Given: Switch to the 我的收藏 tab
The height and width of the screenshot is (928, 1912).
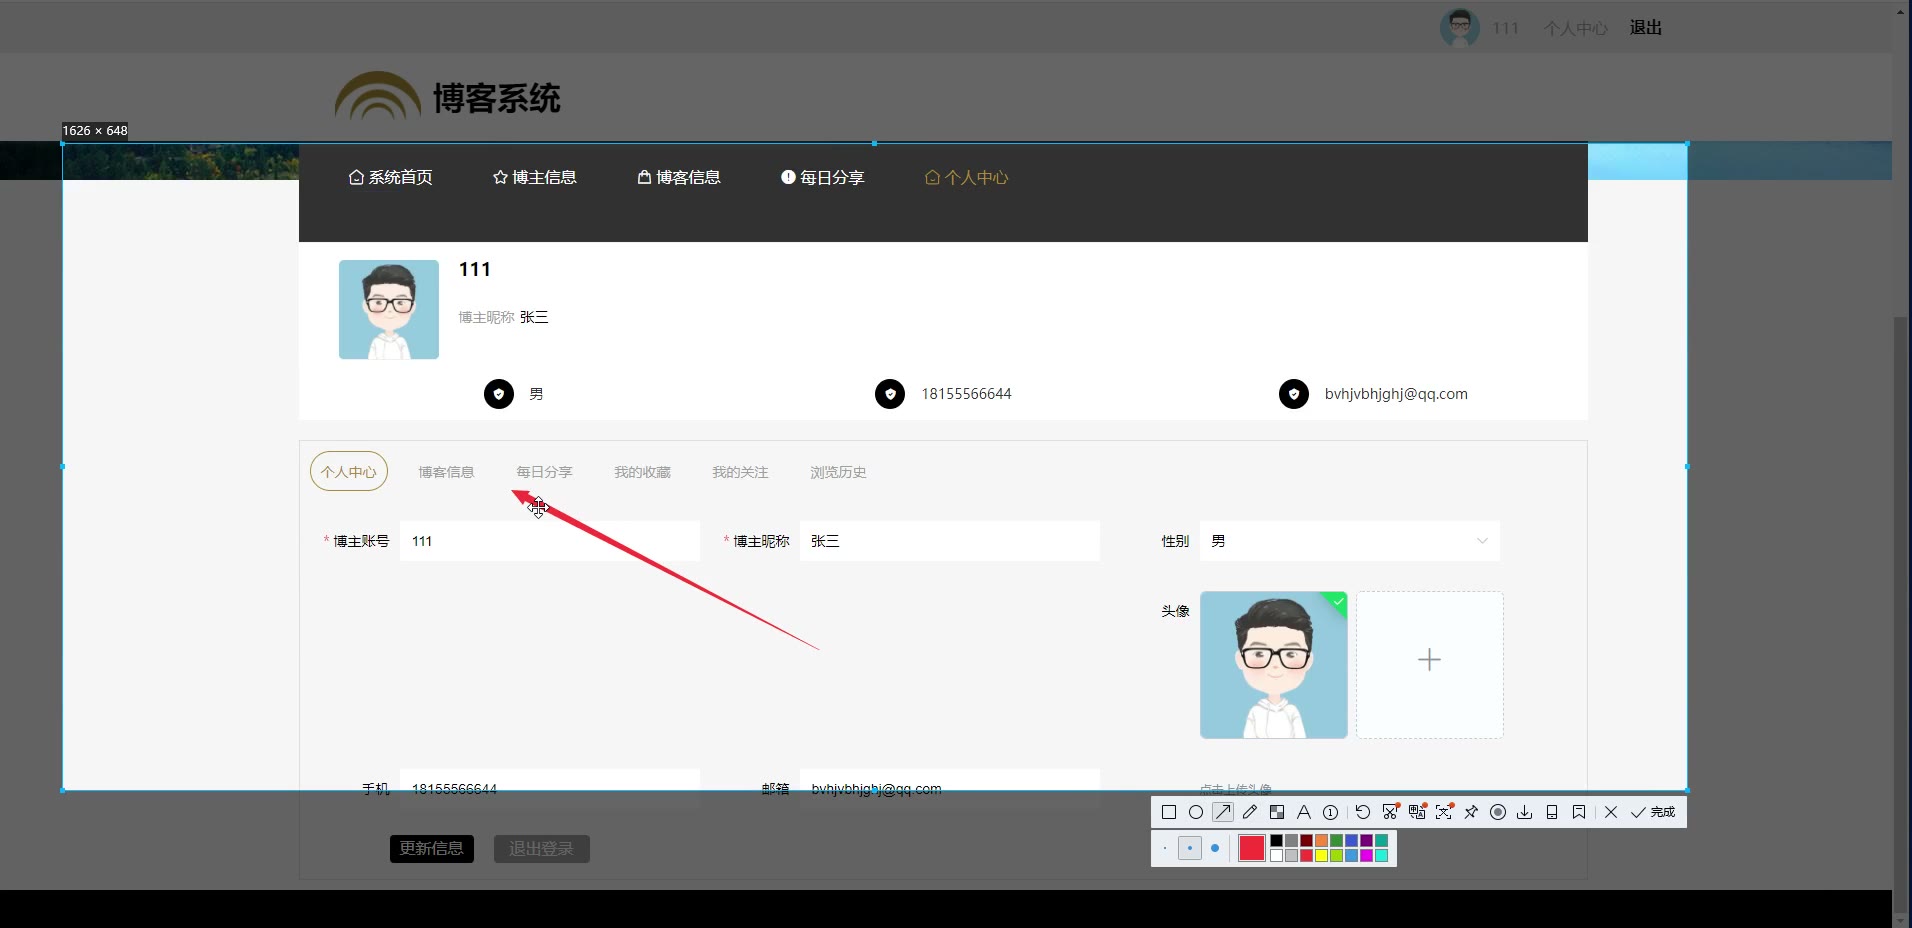Looking at the screenshot, I should tap(642, 472).
